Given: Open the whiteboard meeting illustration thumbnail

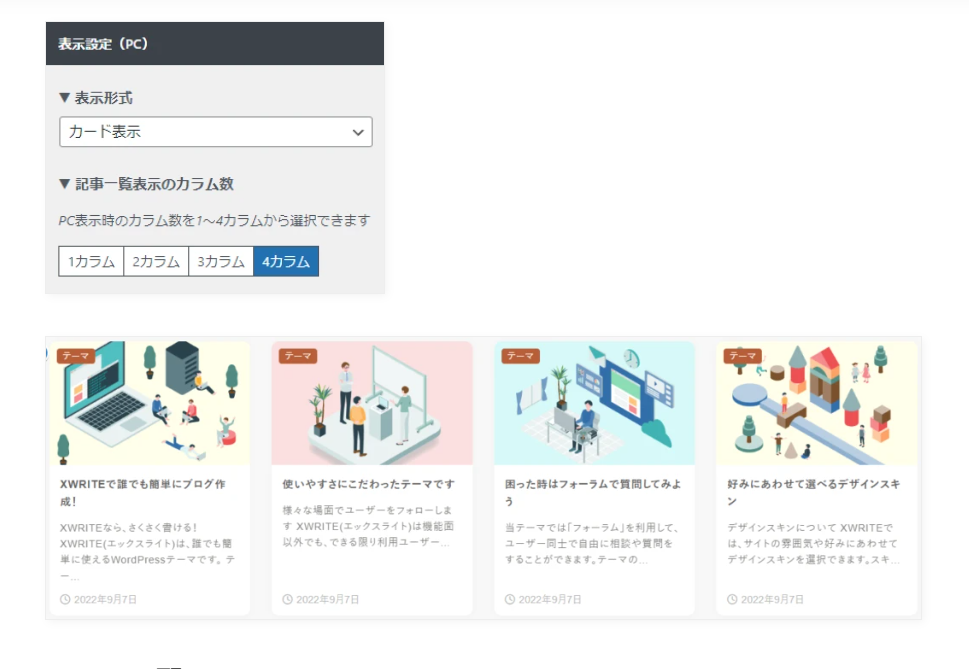Looking at the screenshot, I should [x=372, y=403].
